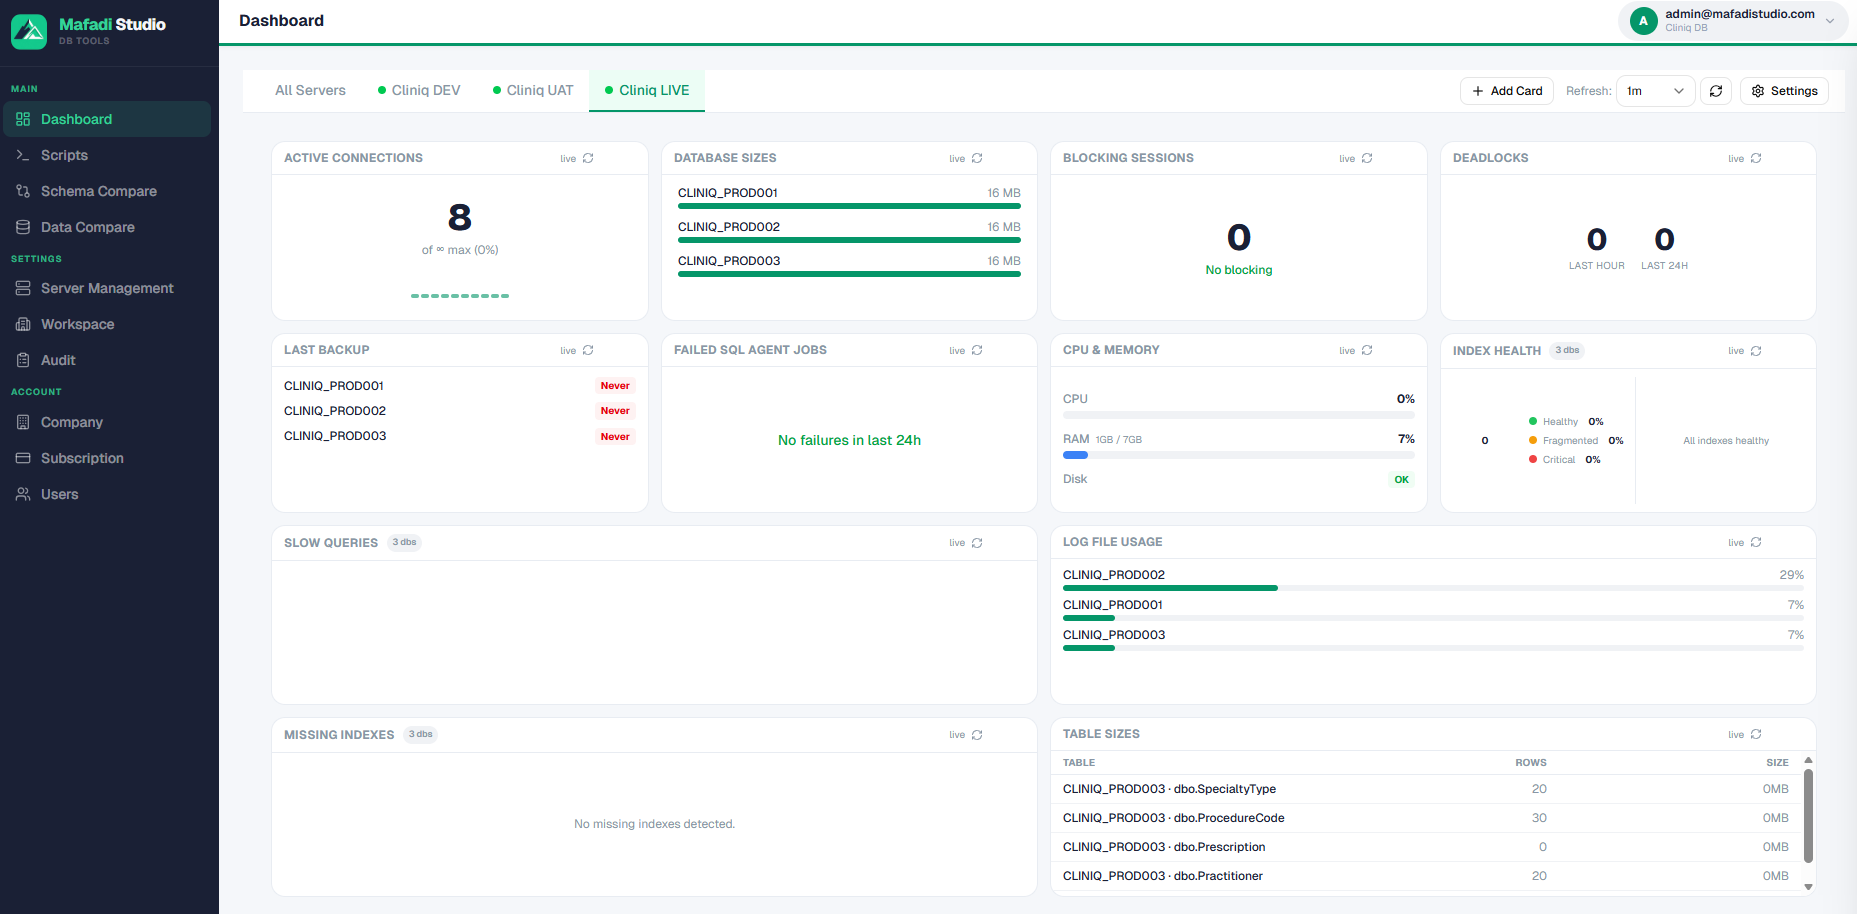Viewport: 1857px width, 914px height.
Task: Click the Add Card button
Action: coord(1507,91)
